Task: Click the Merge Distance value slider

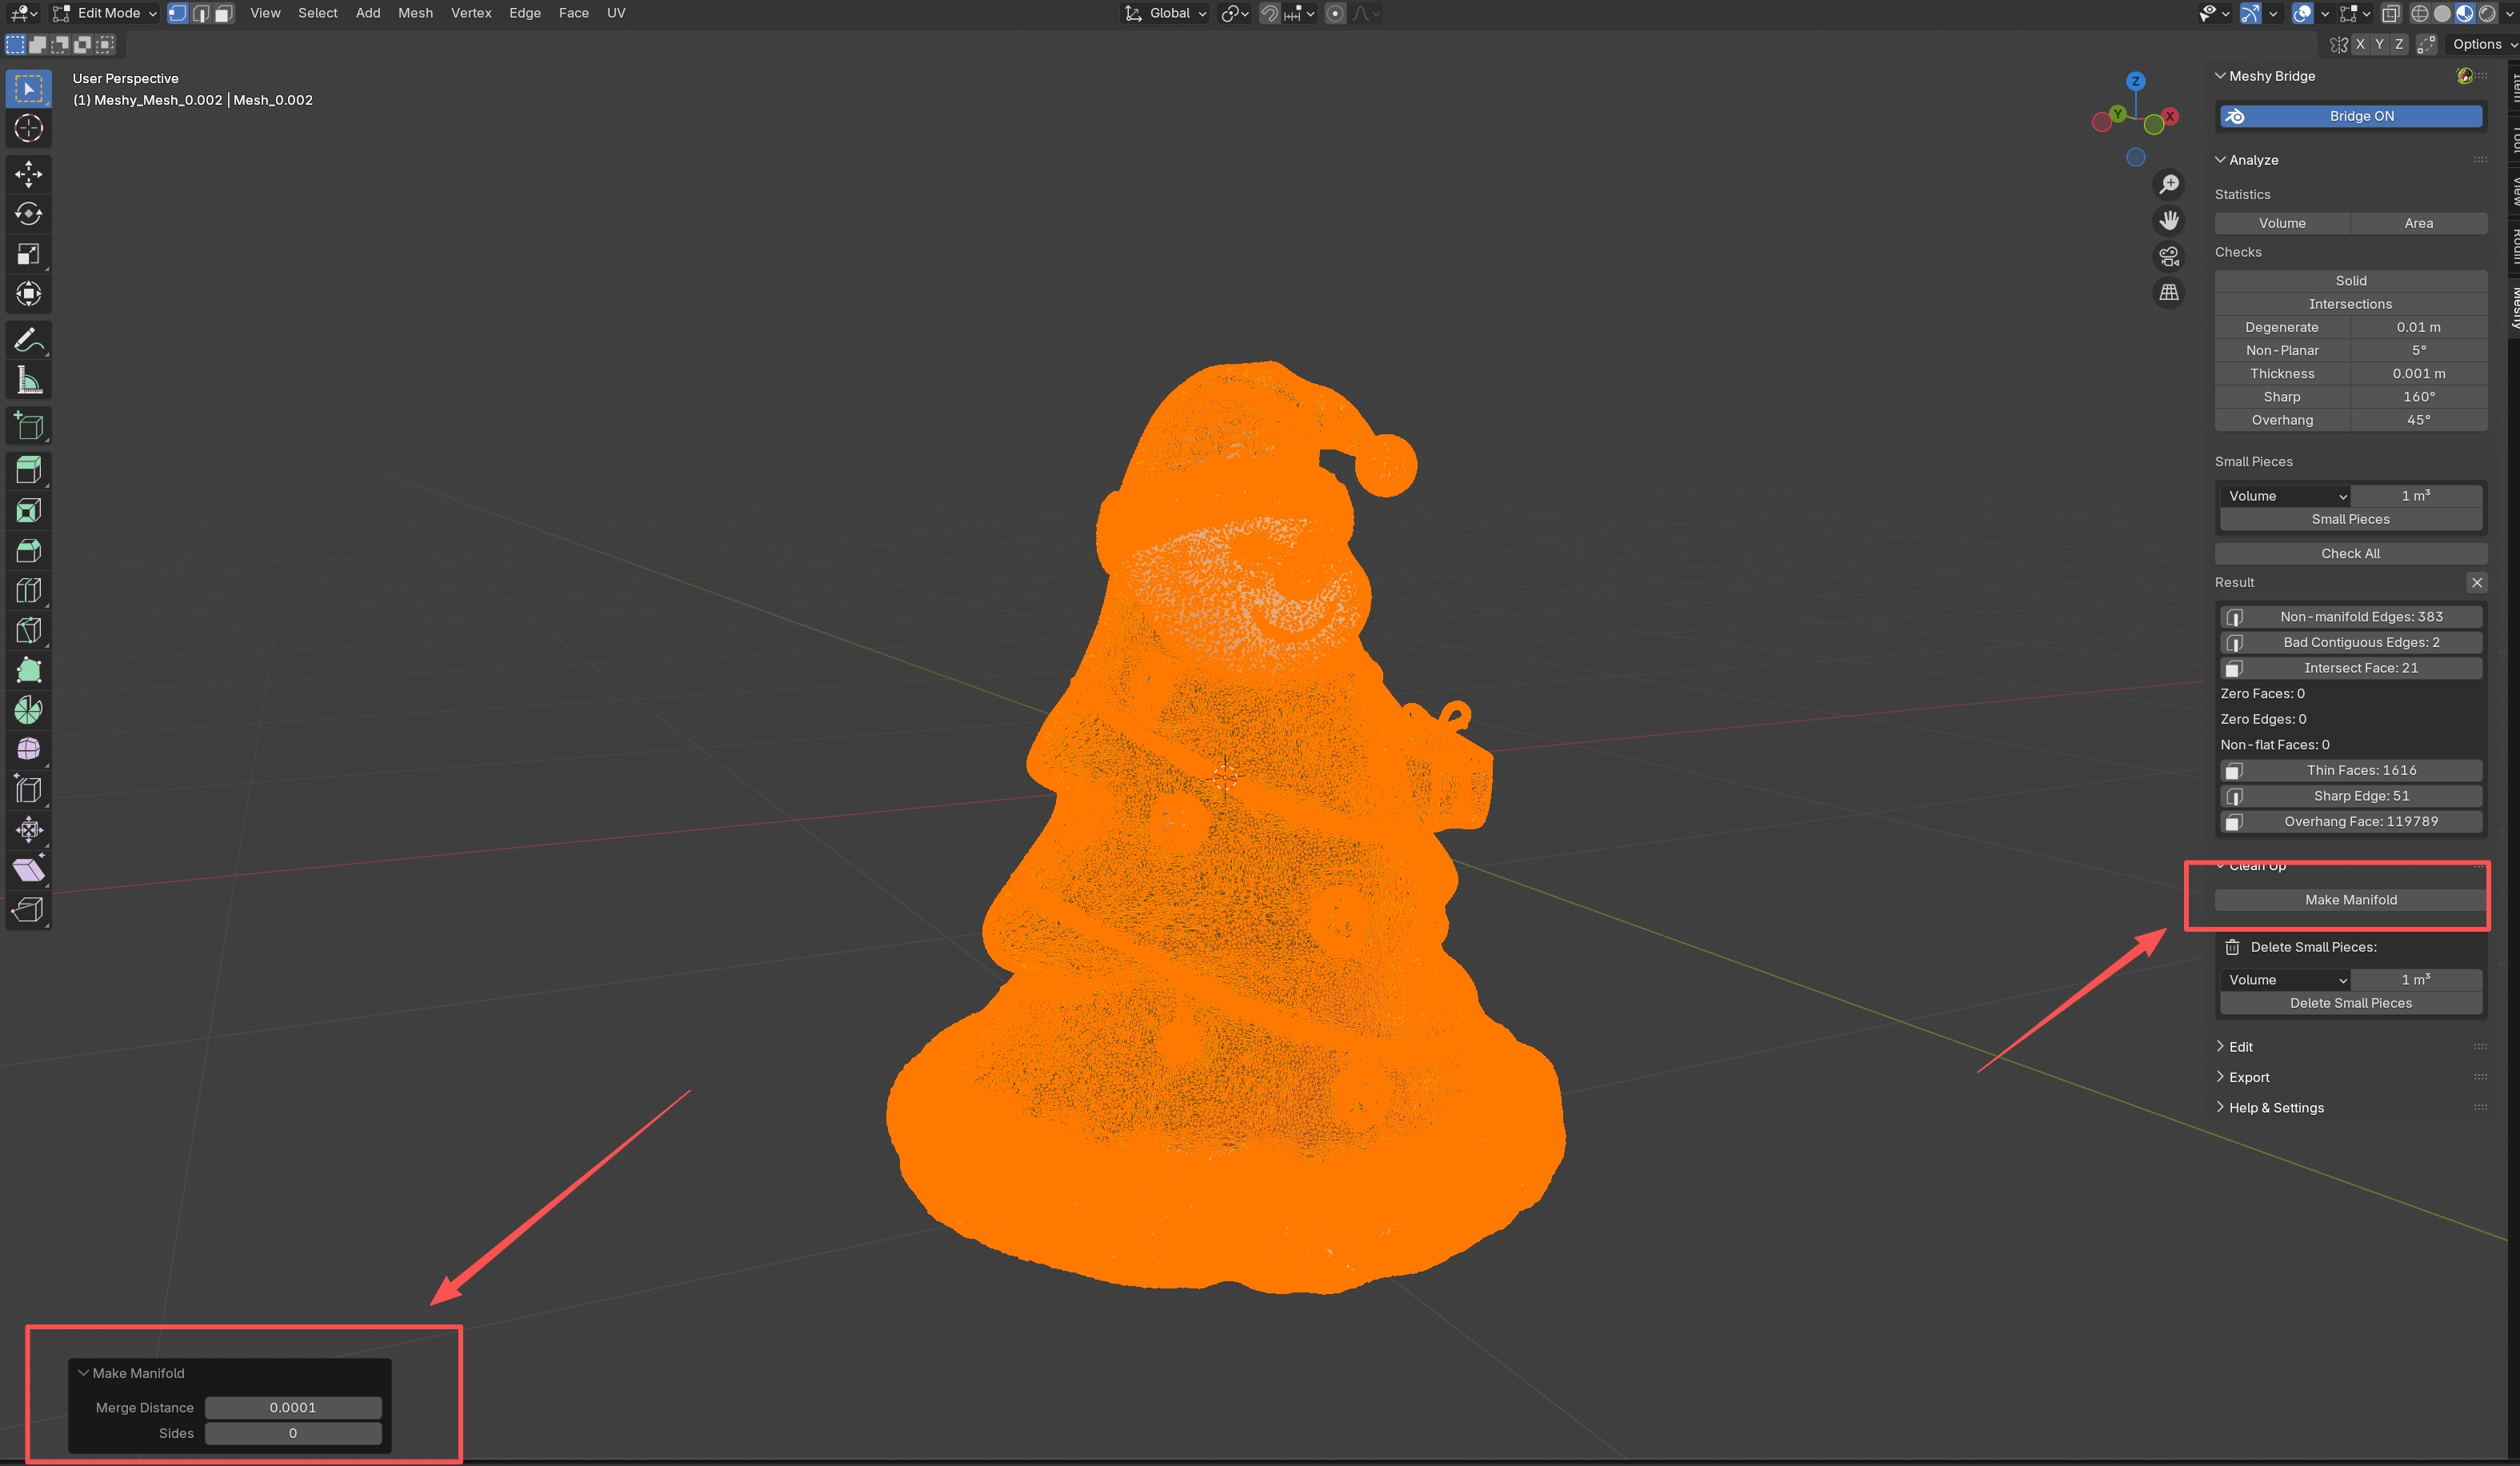Action: click(293, 1407)
